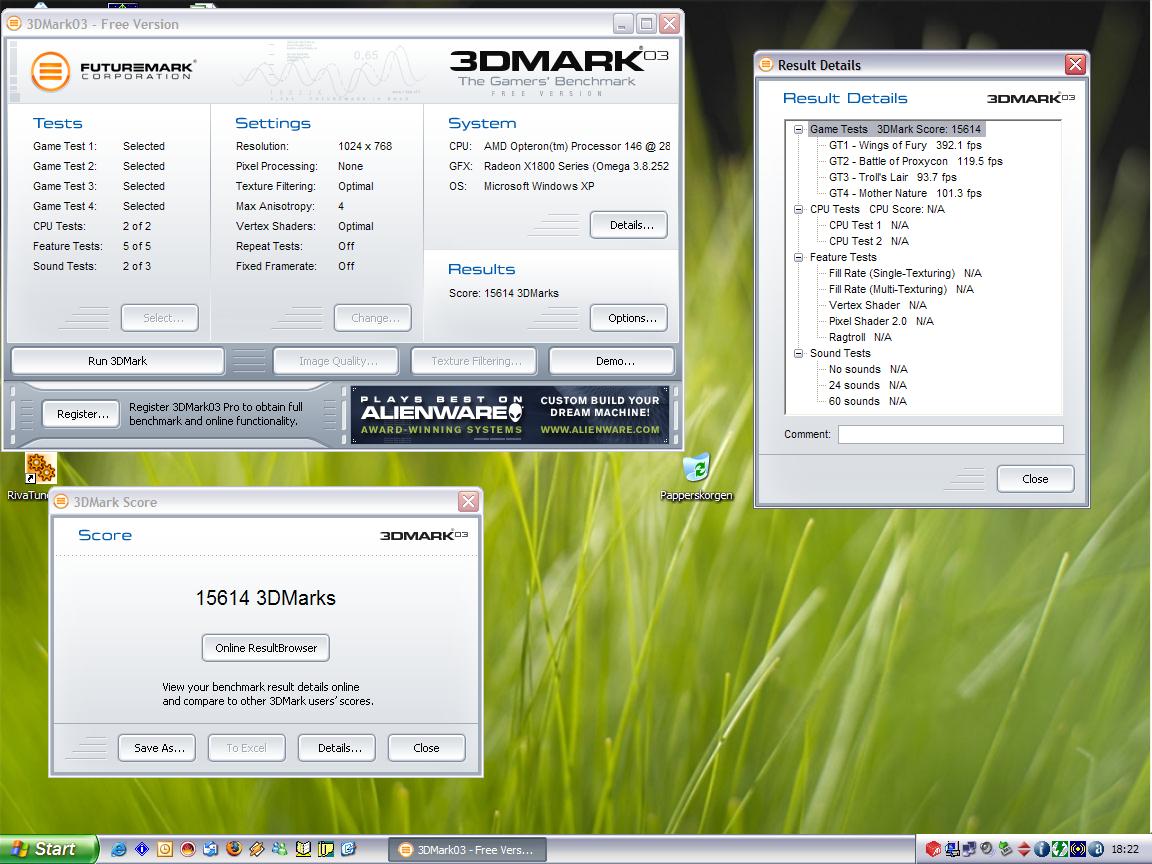The image size is (1152, 864).
Task: Click the Run 3DMark button
Action: [x=118, y=361]
